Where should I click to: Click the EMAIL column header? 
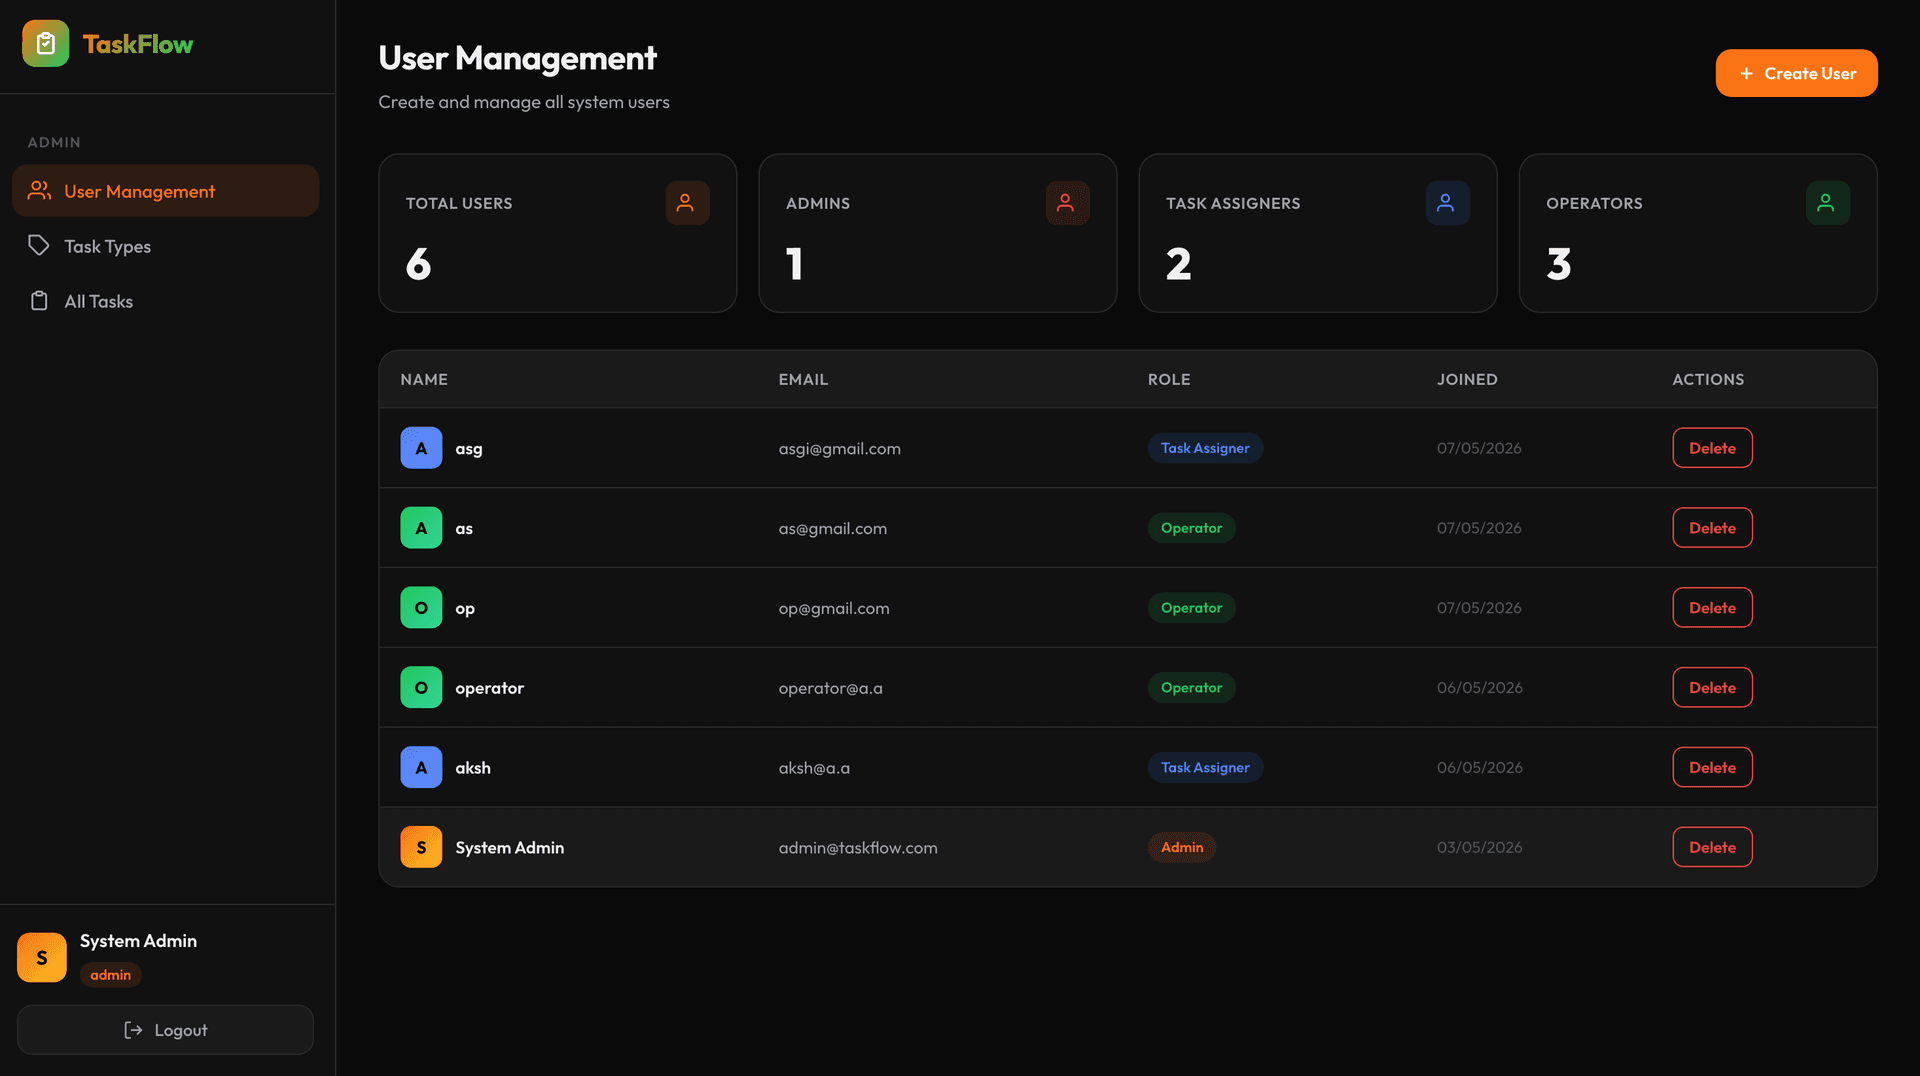(x=803, y=380)
